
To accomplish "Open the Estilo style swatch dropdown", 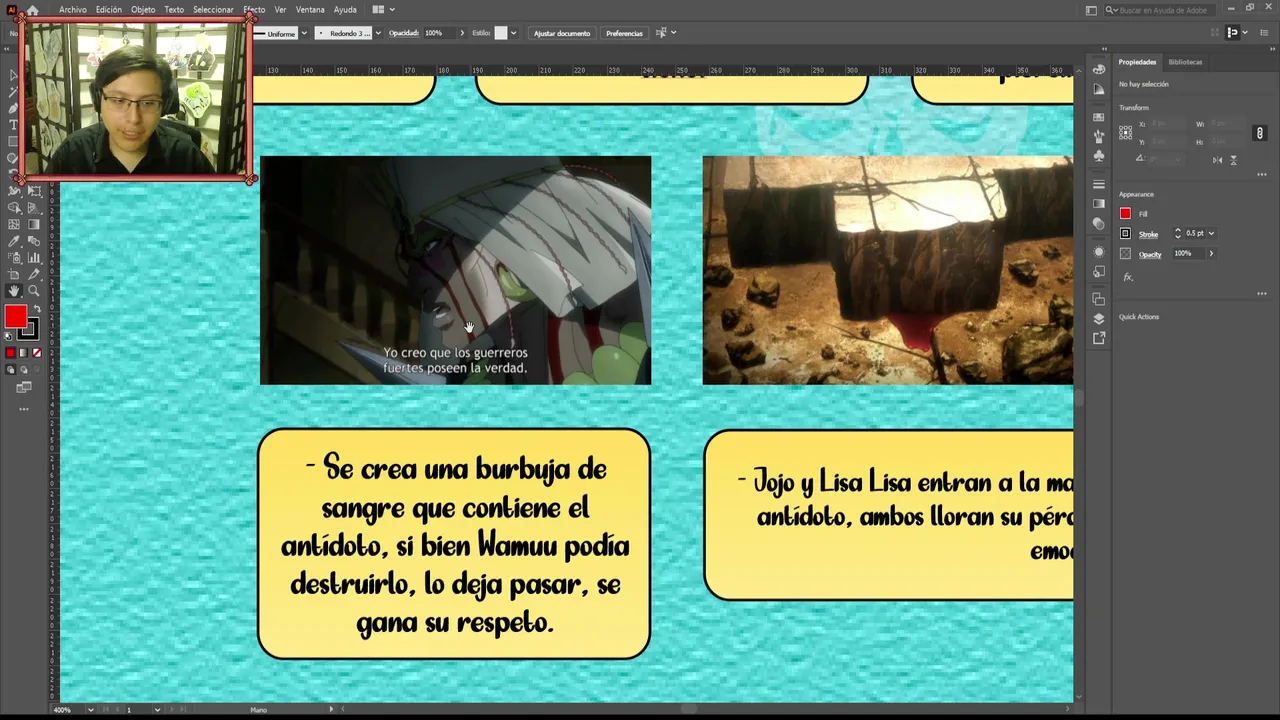I will (513, 33).
